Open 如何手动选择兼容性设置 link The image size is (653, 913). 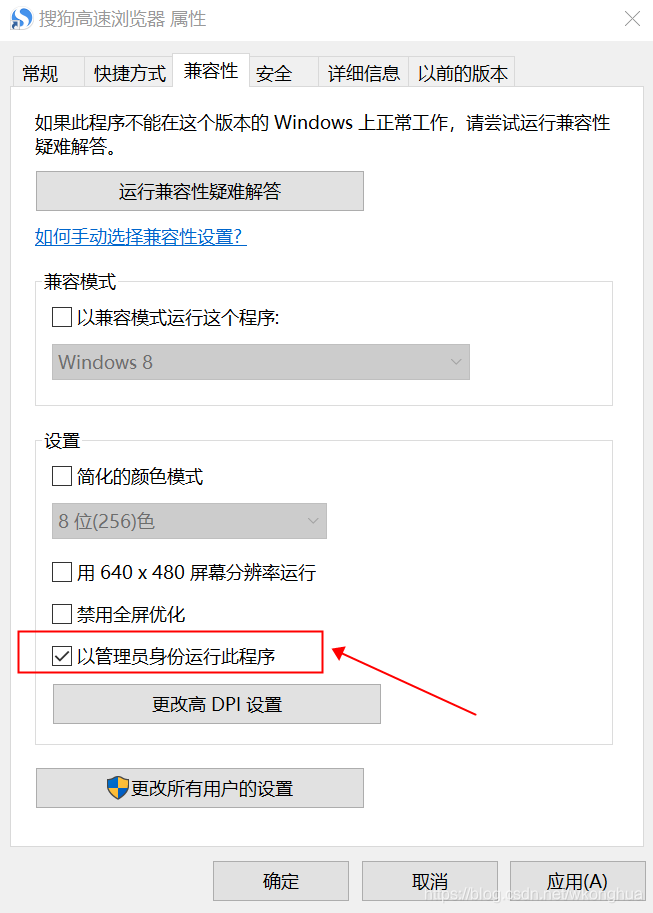coord(140,237)
